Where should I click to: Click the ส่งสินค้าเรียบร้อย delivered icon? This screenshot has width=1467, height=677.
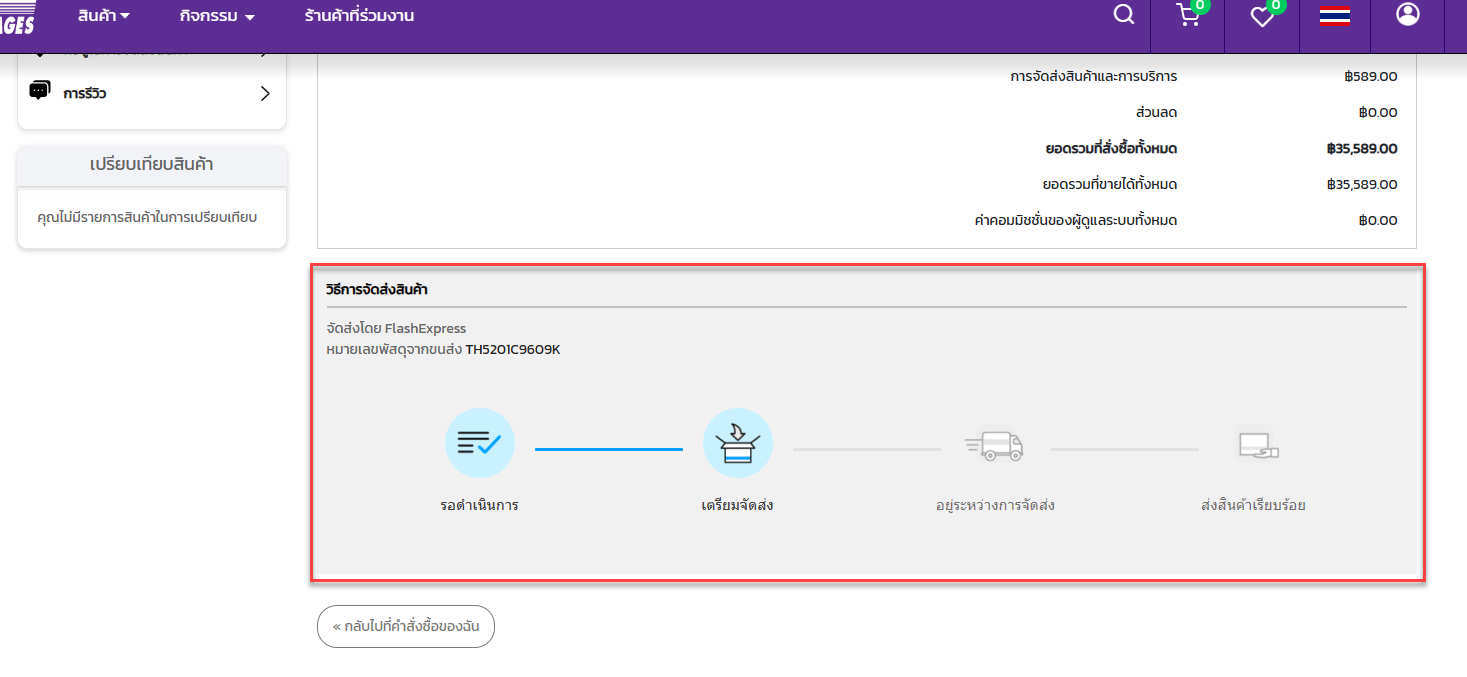[1254, 445]
